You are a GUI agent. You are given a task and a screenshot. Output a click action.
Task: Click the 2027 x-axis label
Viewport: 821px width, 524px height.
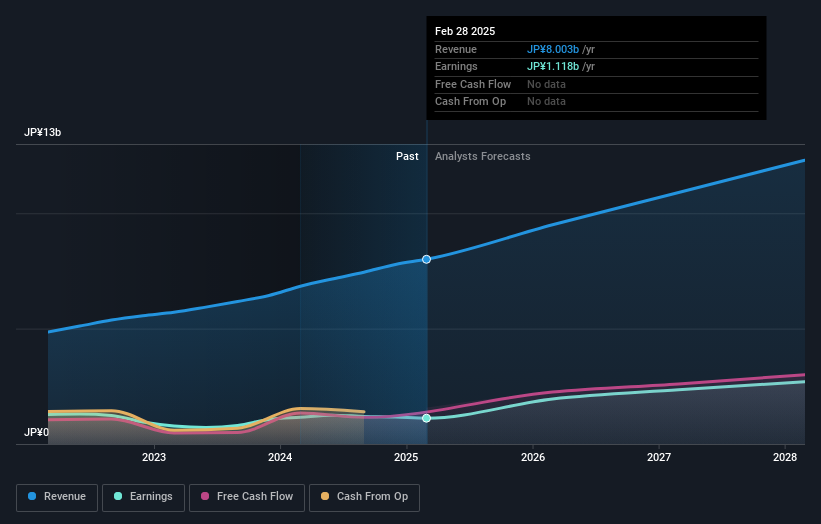659,457
